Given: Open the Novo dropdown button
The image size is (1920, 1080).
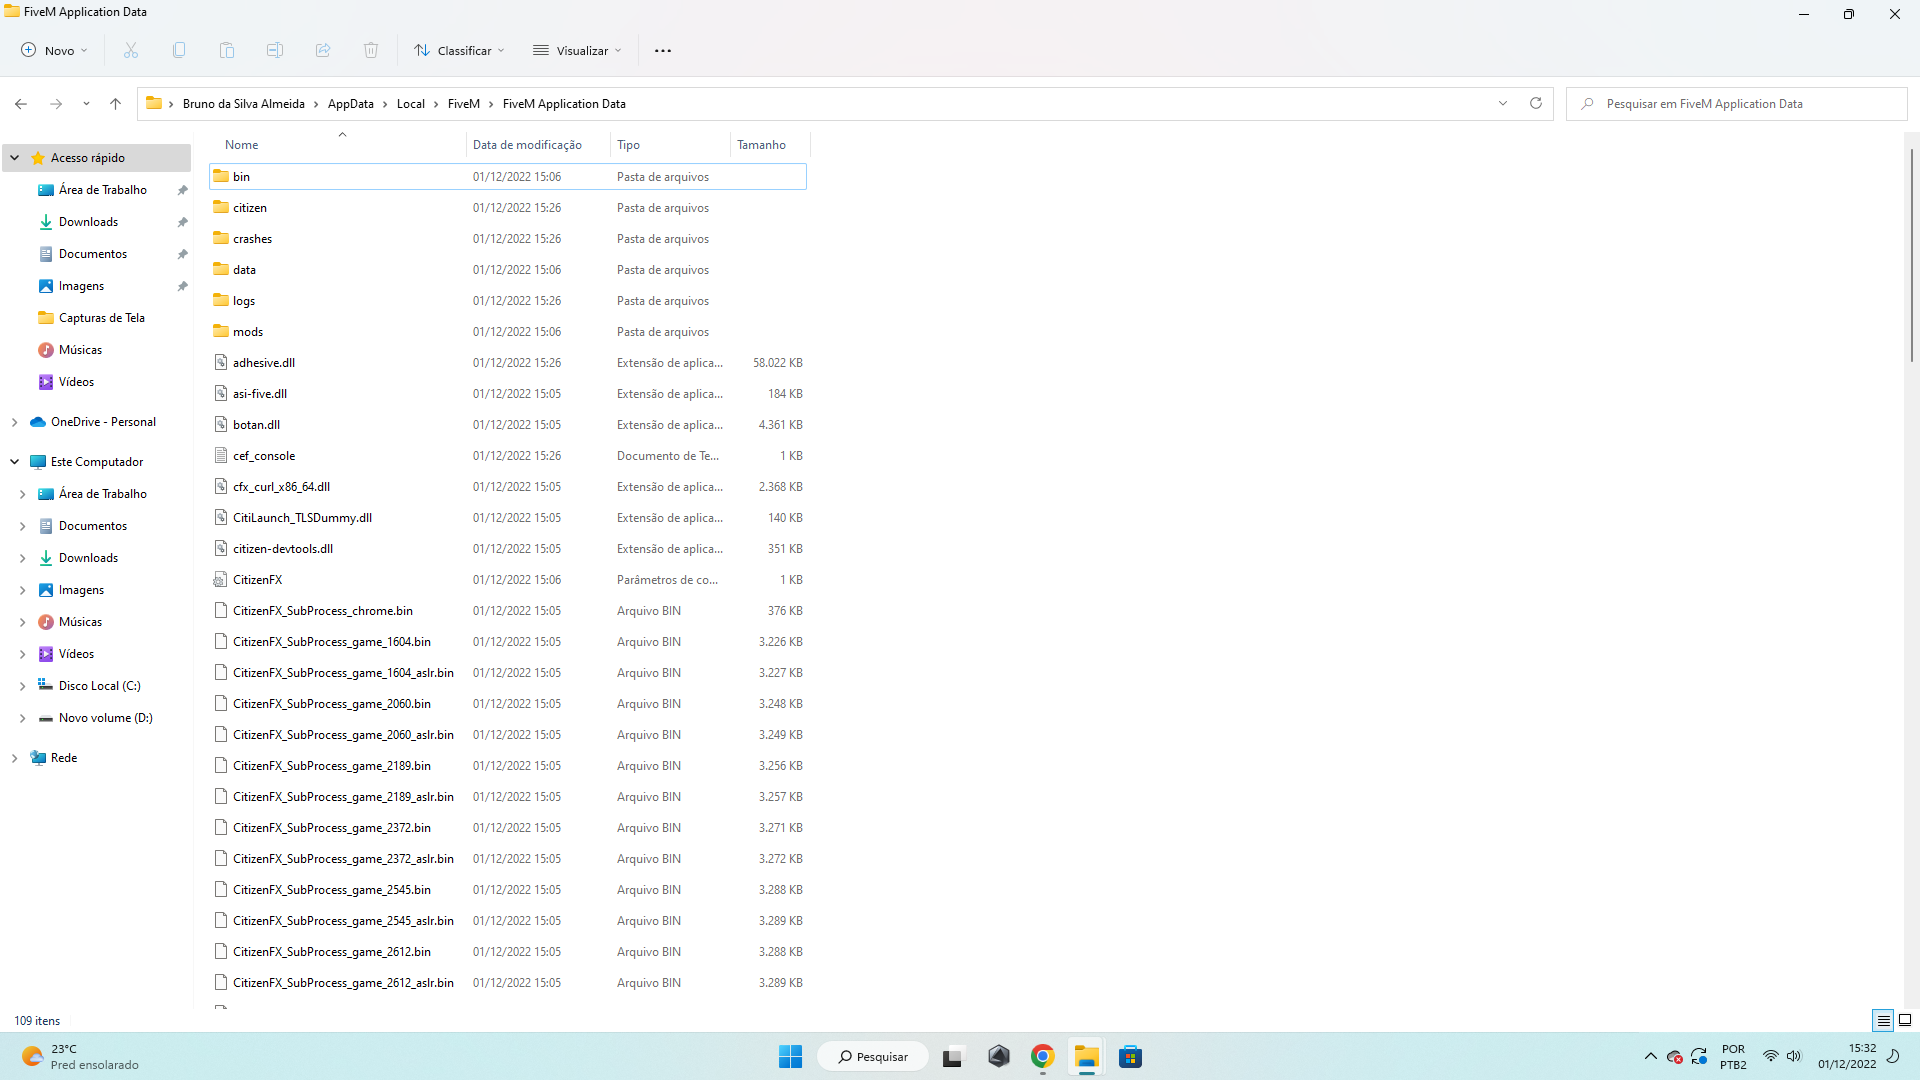Looking at the screenshot, I should (x=55, y=50).
